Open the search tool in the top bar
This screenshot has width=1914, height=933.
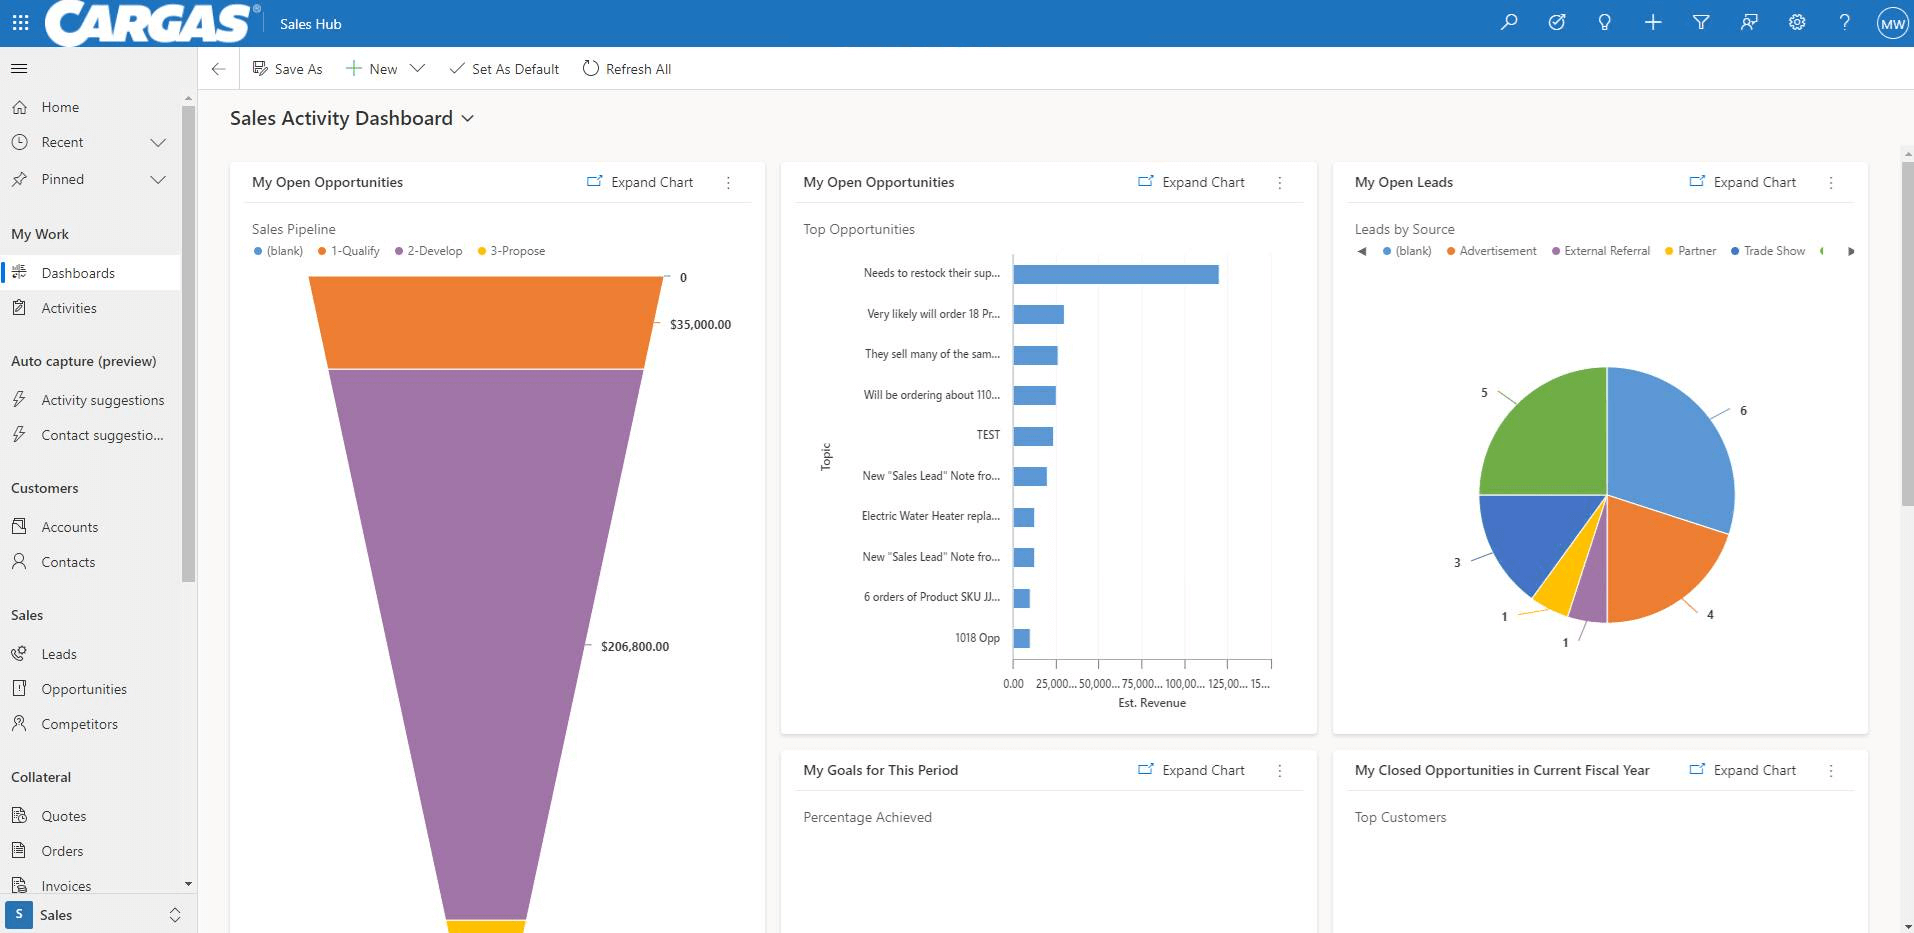pyautogui.click(x=1510, y=22)
